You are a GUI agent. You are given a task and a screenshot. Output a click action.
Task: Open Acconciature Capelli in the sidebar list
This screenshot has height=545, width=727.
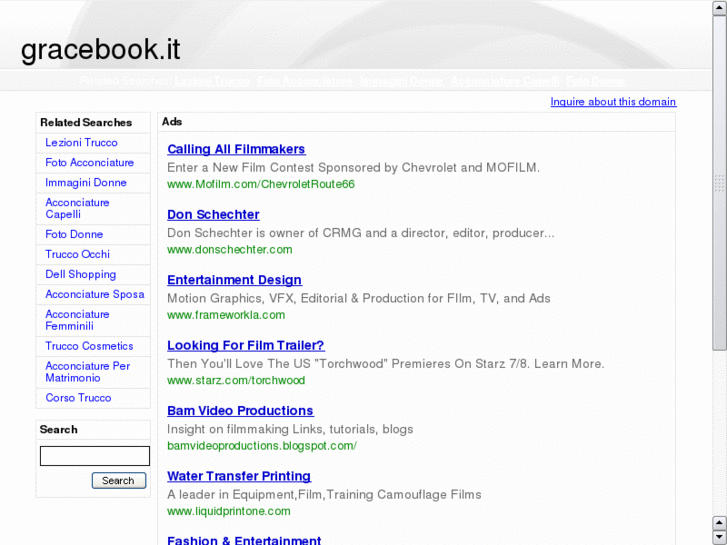[77, 208]
